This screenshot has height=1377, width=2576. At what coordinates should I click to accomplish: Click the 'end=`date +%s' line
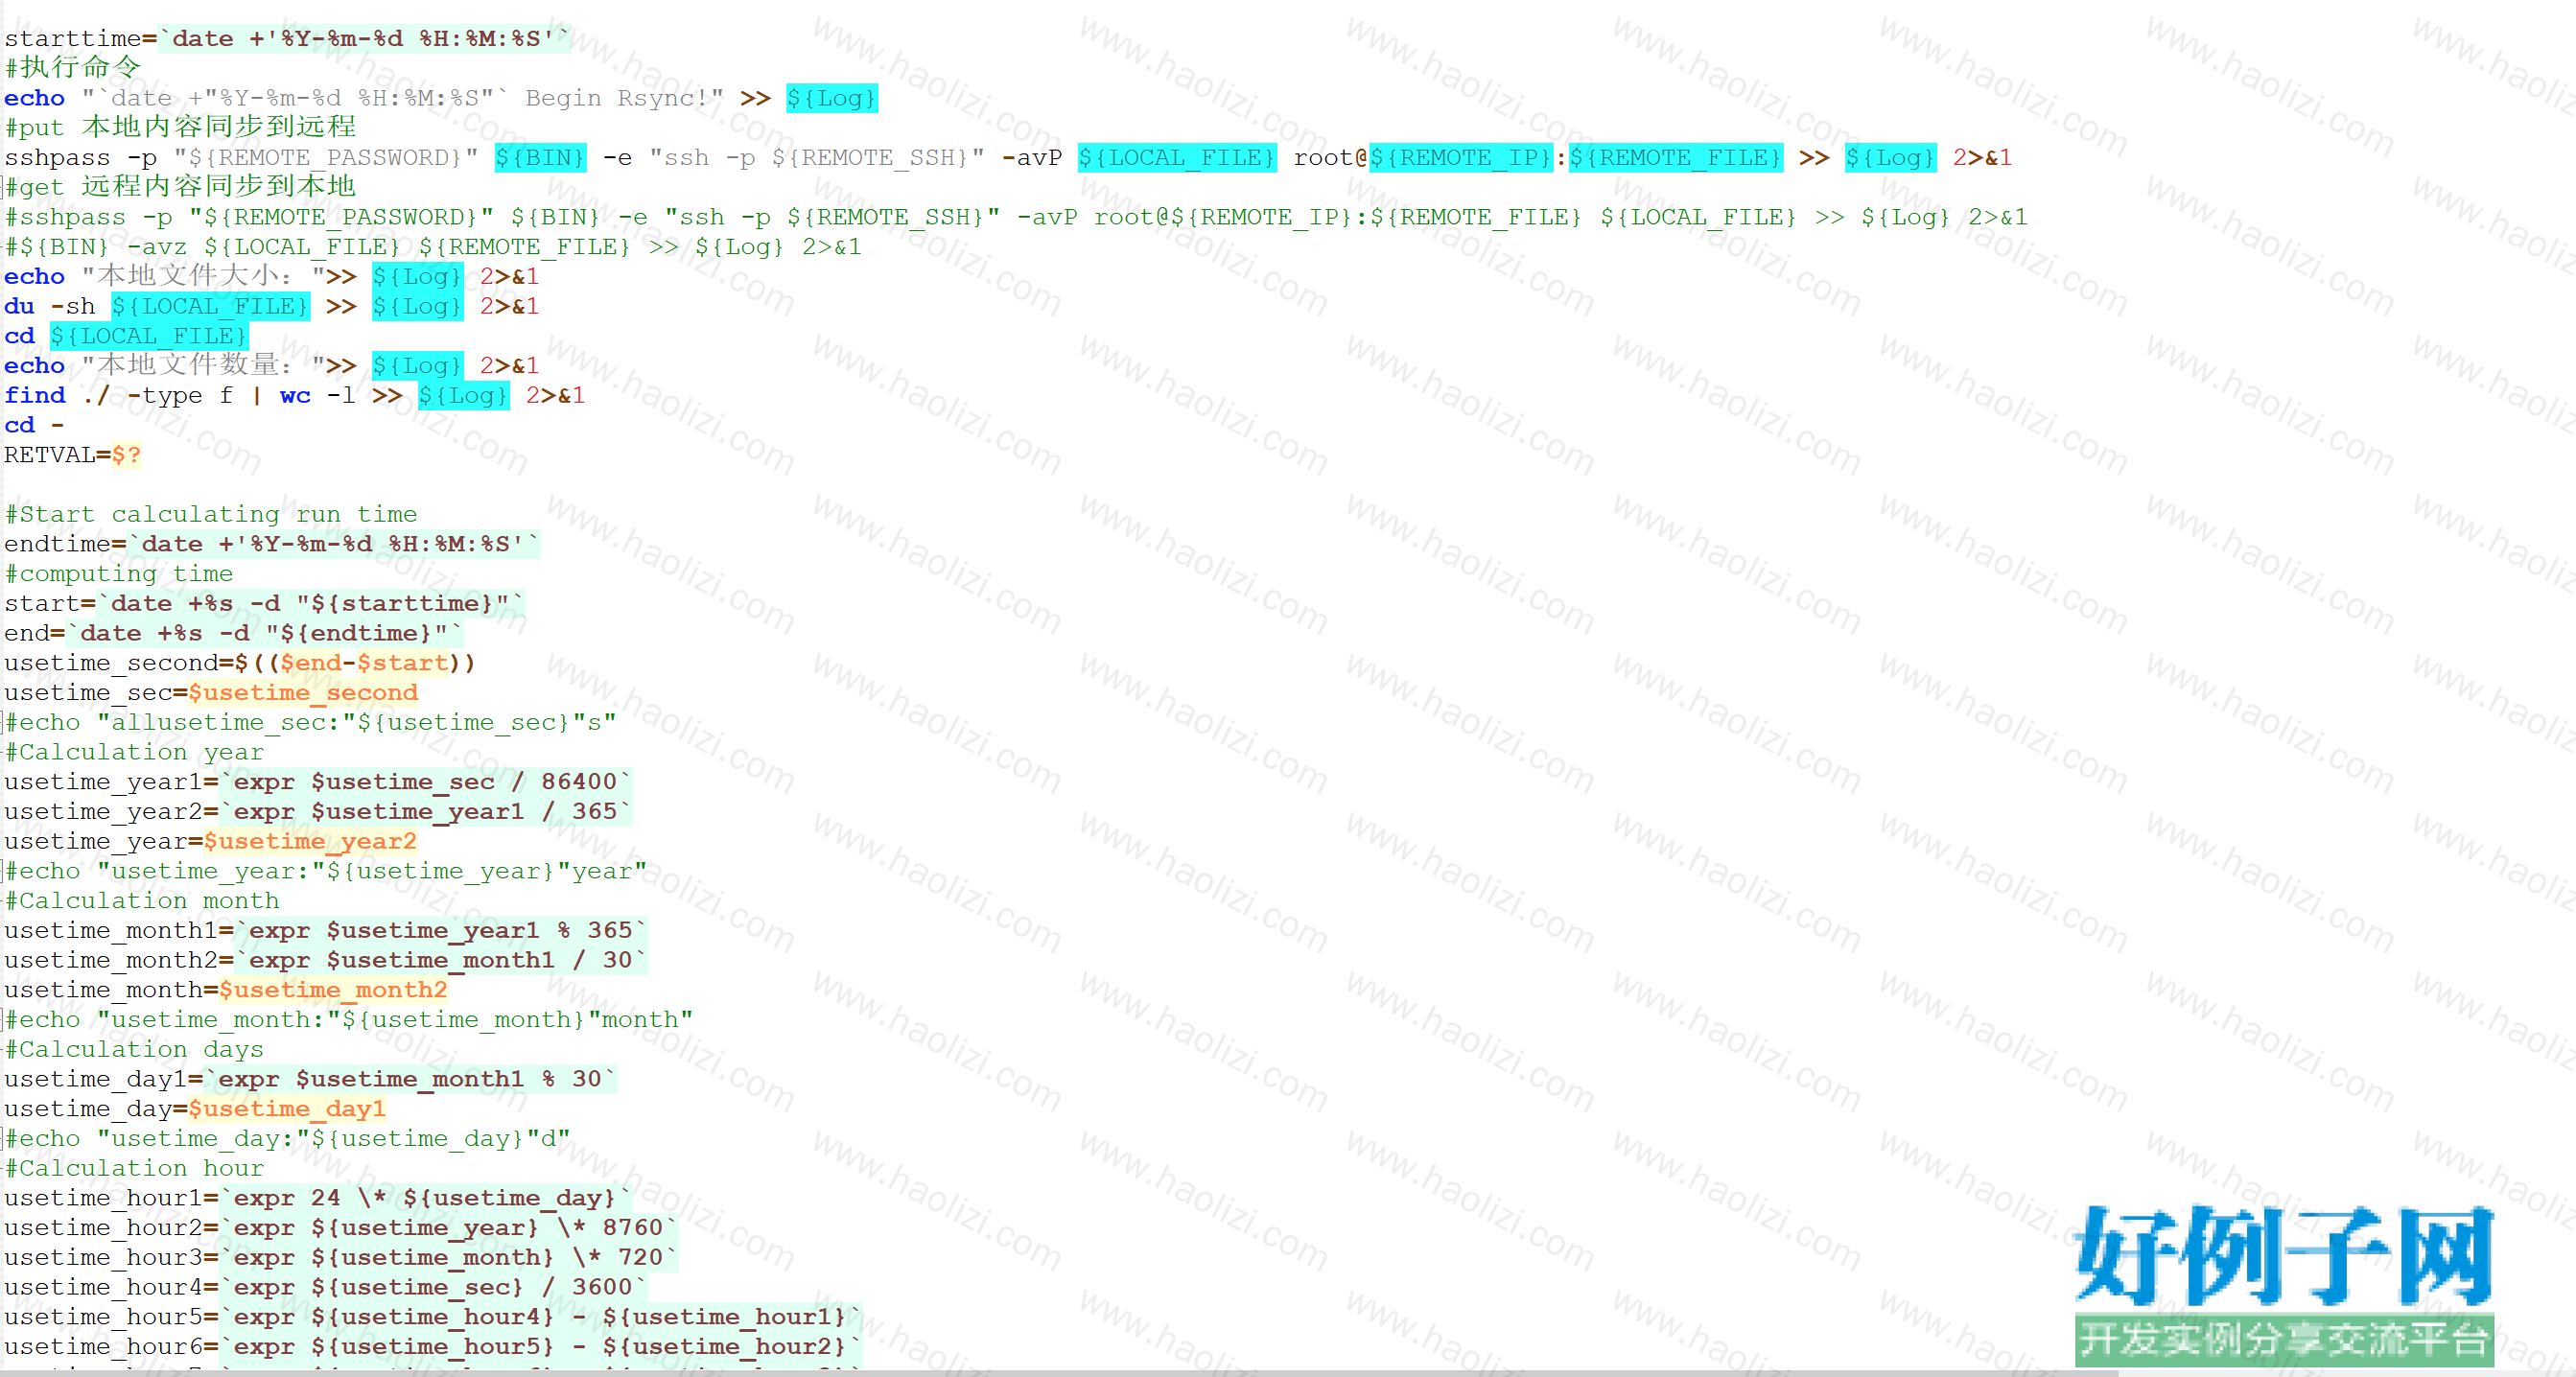(x=234, y=633)
